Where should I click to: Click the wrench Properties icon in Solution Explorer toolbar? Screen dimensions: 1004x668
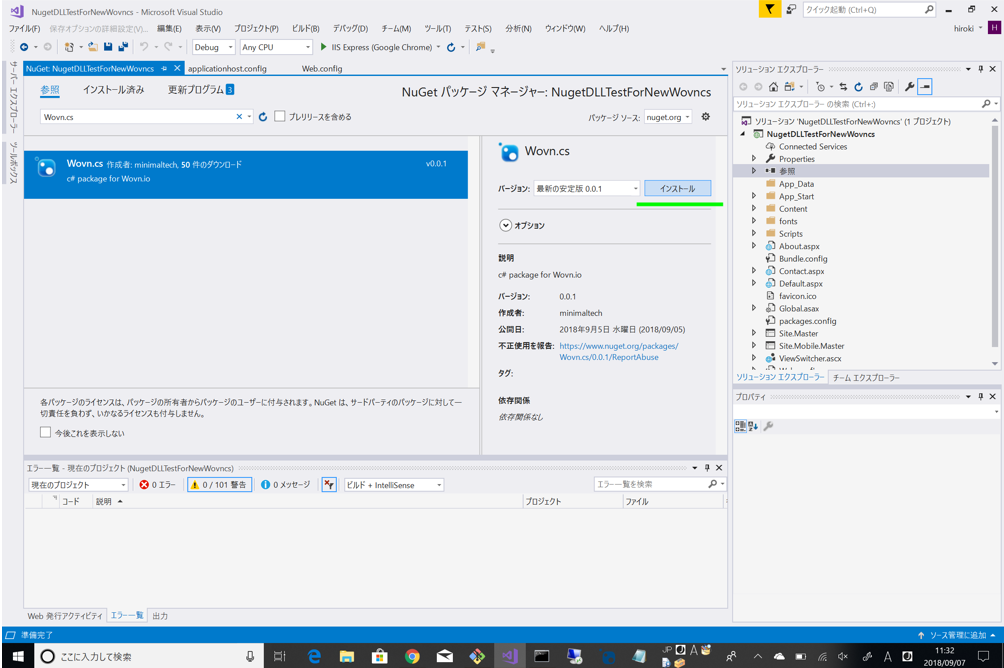909,87
